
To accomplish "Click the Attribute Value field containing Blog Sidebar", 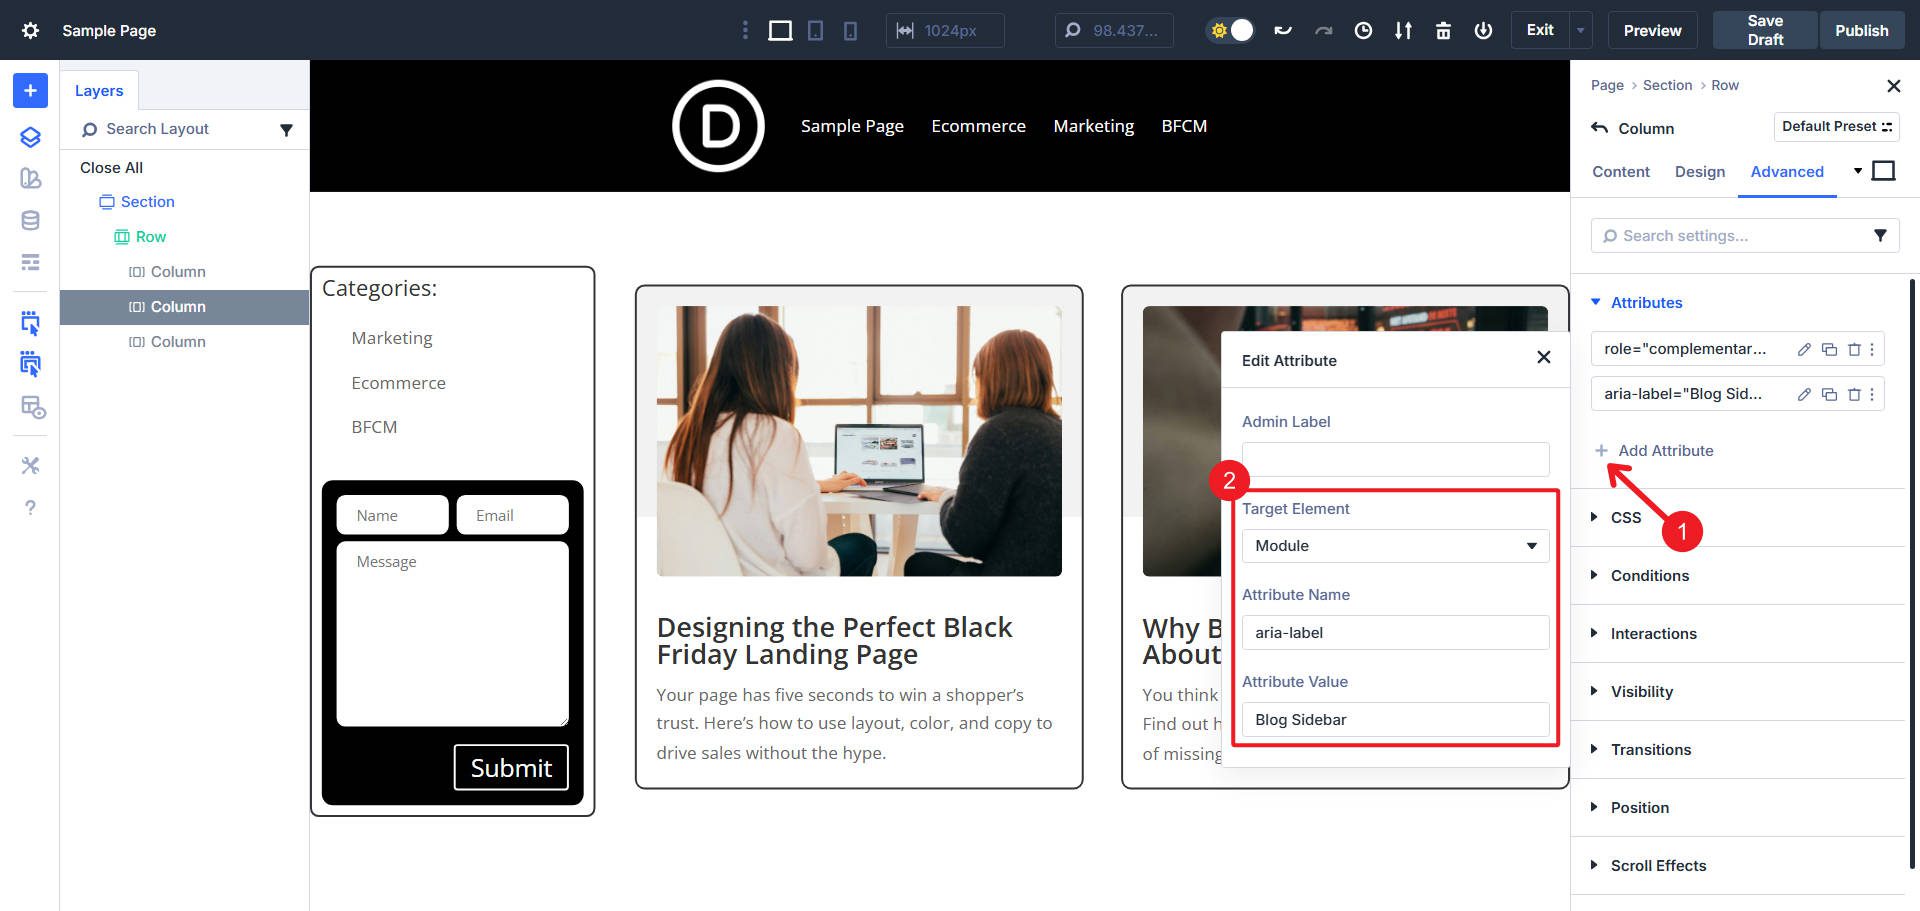I will [x=1395, y=719].
